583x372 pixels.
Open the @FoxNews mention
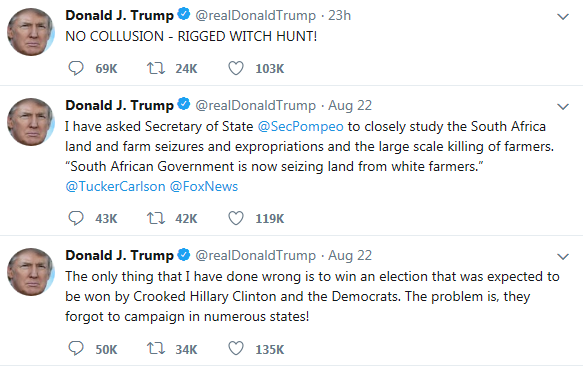pos(204,186)
